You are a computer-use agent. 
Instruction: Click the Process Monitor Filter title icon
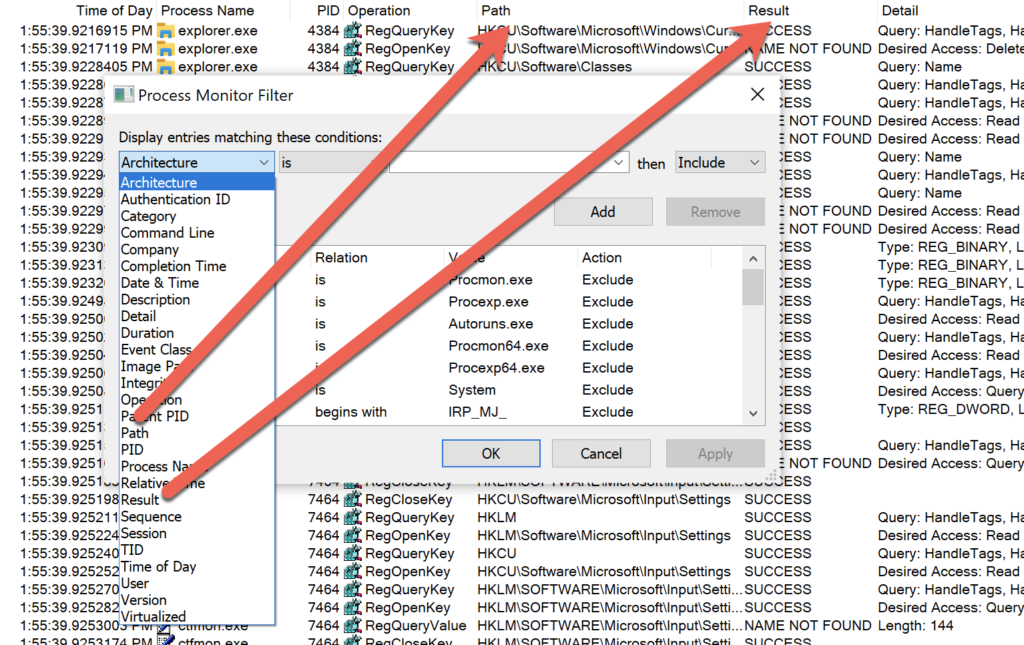click(x=124, y=95)
